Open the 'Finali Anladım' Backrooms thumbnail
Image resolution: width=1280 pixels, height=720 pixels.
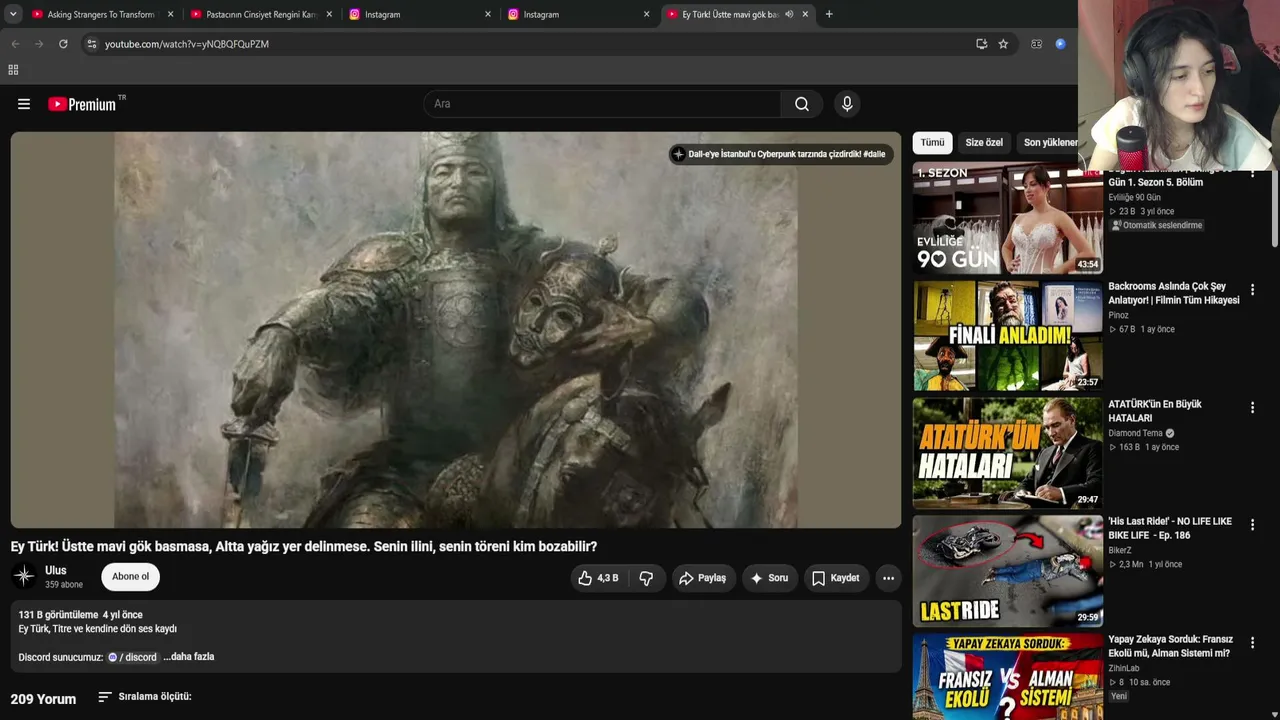[1008, 335]
